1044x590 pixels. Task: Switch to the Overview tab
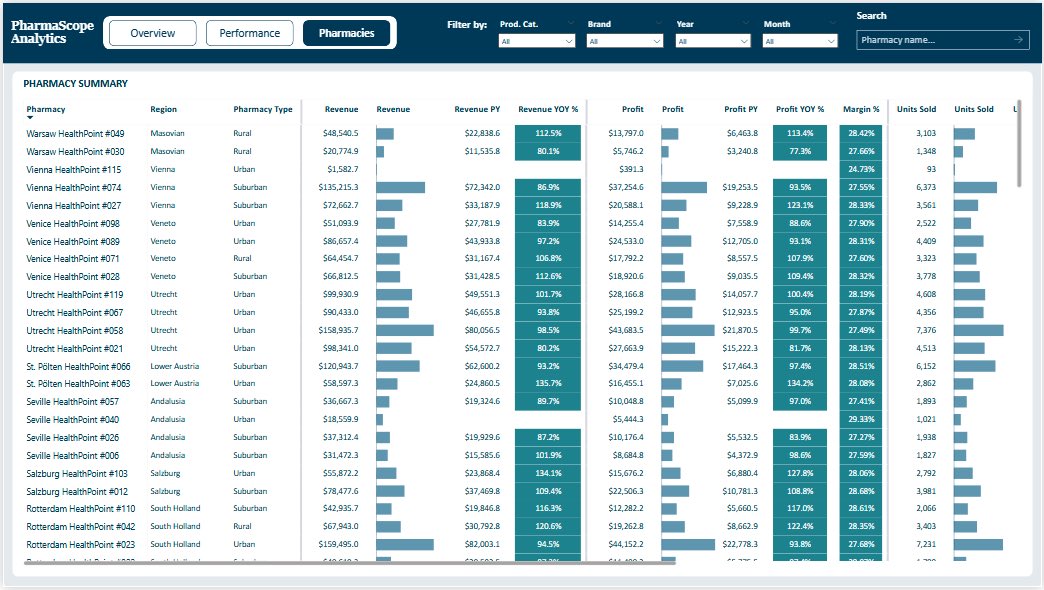point(152,33)
